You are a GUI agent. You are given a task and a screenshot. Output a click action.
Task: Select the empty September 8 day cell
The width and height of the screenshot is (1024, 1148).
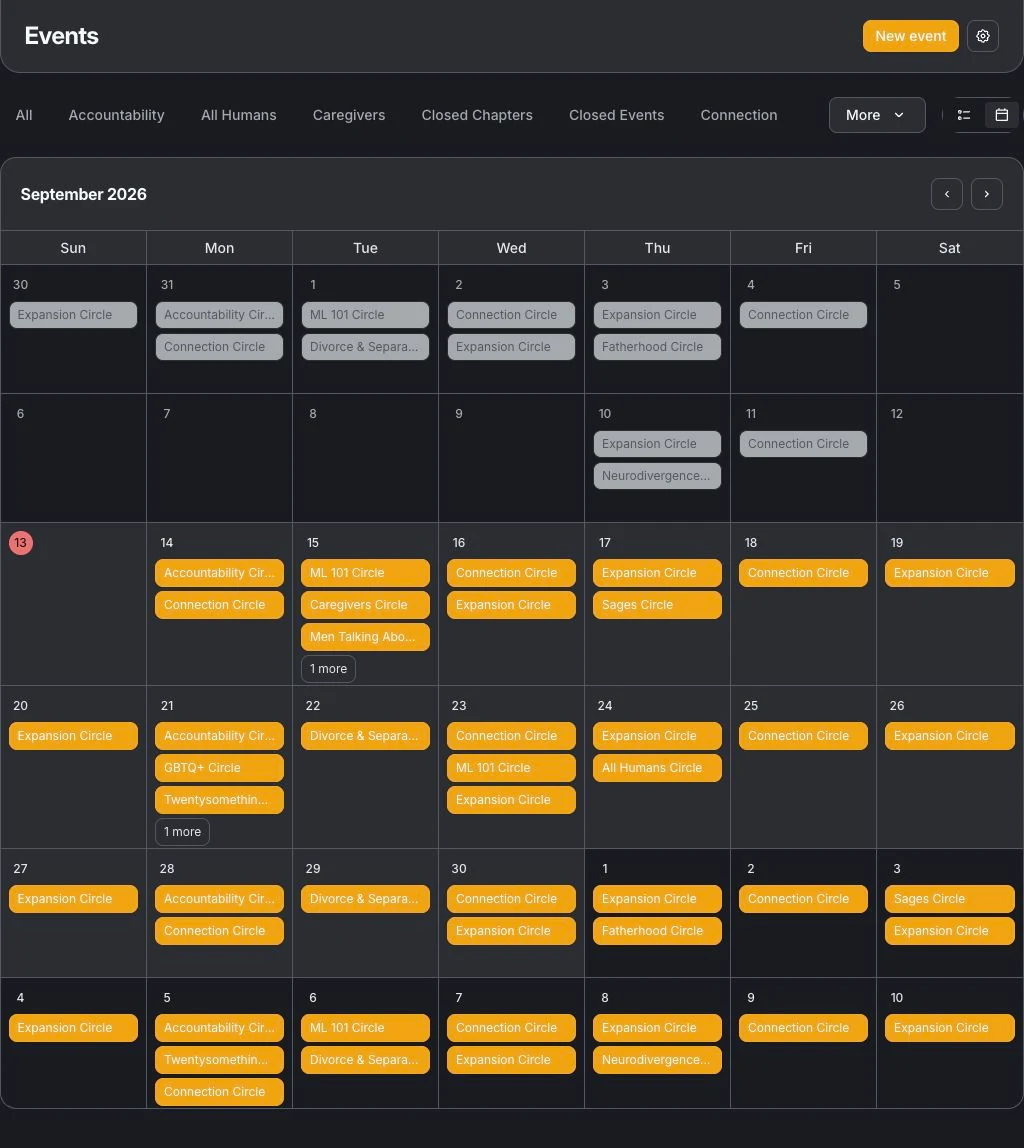[x=365, y=458]
